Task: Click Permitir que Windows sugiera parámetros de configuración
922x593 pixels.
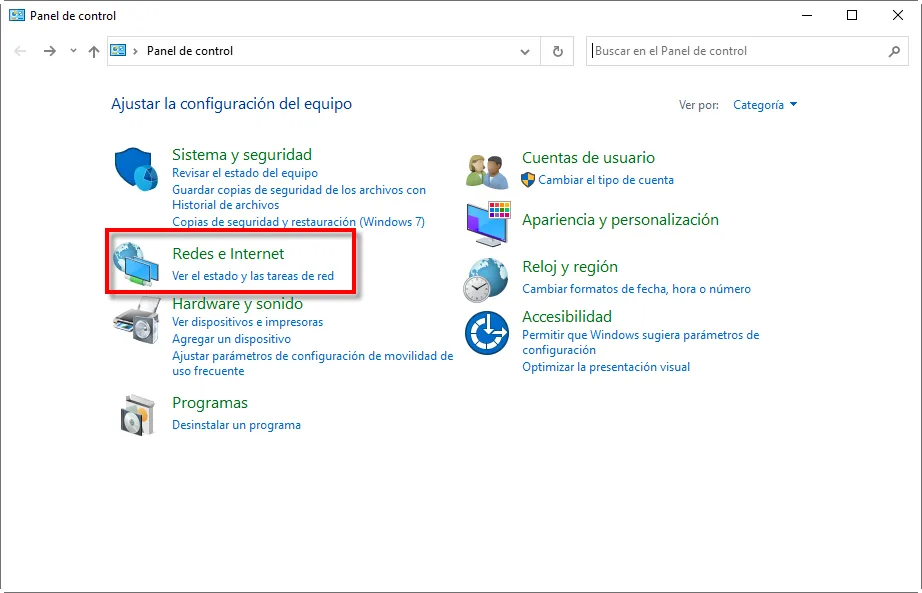Action: tap(640, 342)
